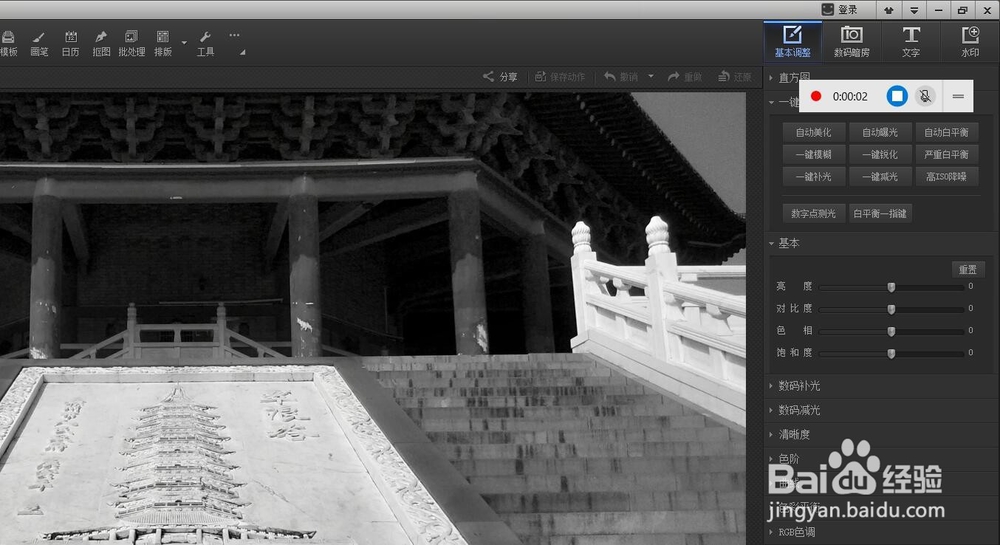Apply 高ISO降噪 noise reduction
1000x545 pixels.
pyautogui.click(x=946, y=177)
